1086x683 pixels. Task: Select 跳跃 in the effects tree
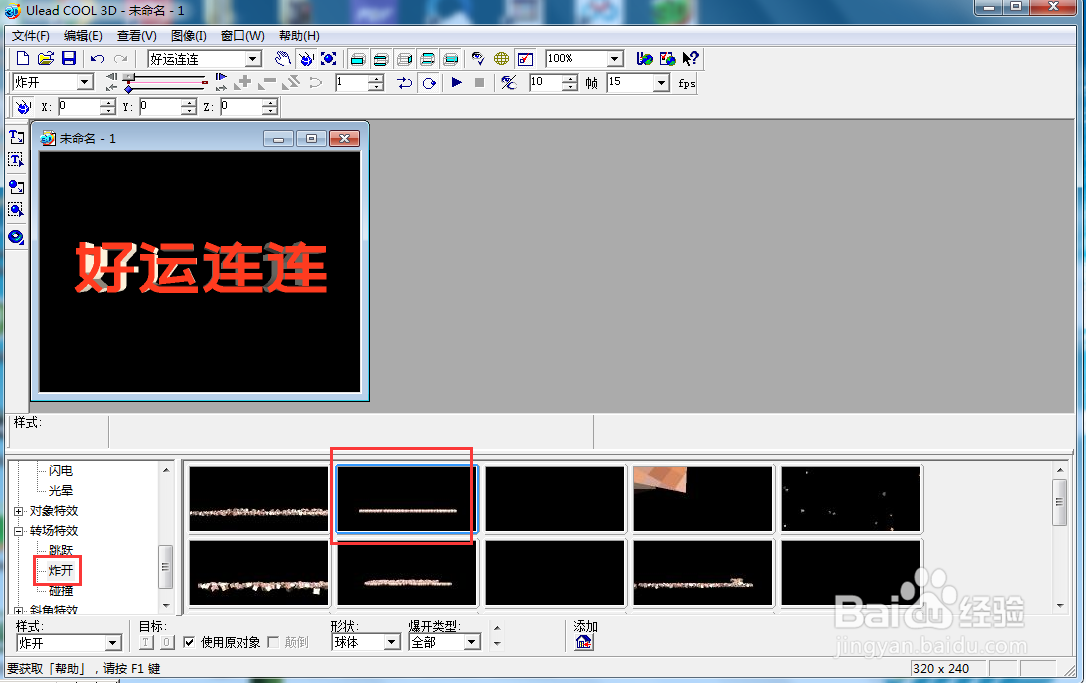coord(61,551)
